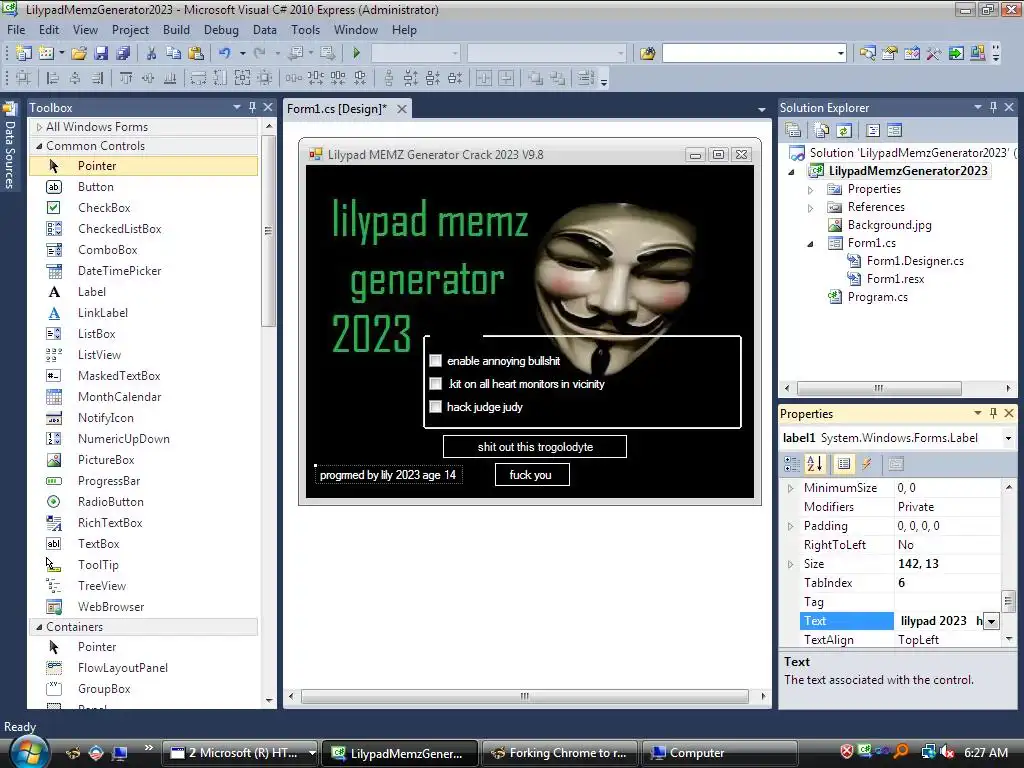
Task: Expand References node in Solution Explorer
Action: pyautogui.click(x=810, y=208)
